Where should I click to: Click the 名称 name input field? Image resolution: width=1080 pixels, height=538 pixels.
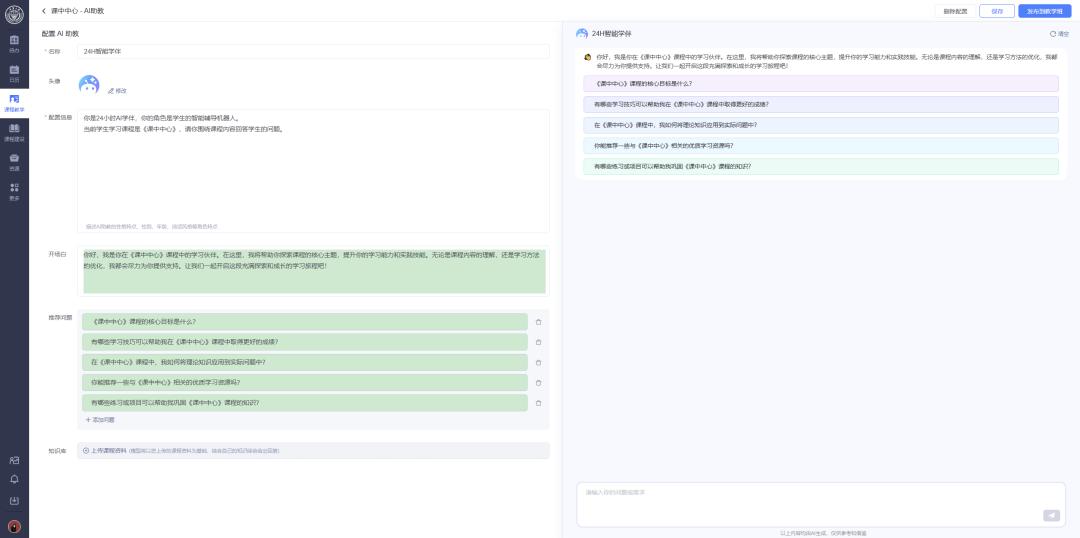(x=313, y=51)
